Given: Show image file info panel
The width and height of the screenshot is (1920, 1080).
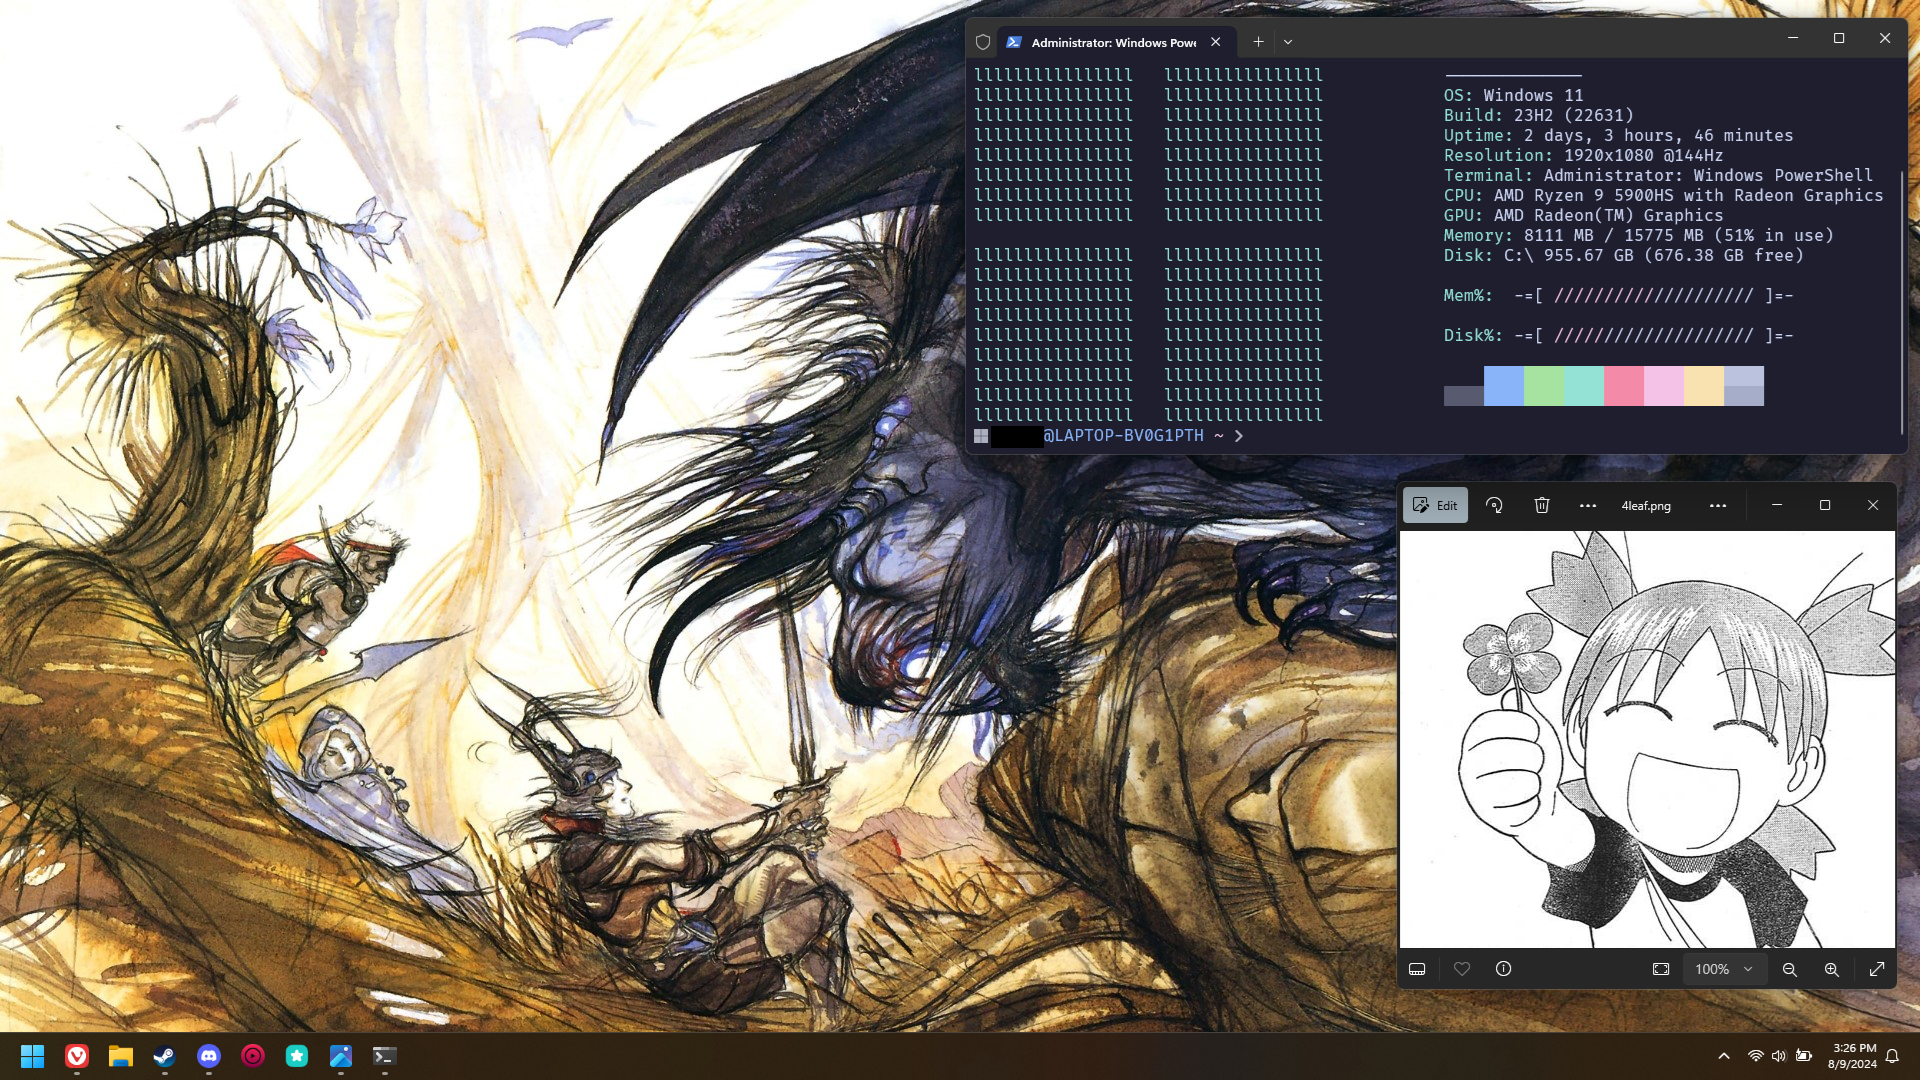Looking at the screenshot, I should [x=1503, y=969].
